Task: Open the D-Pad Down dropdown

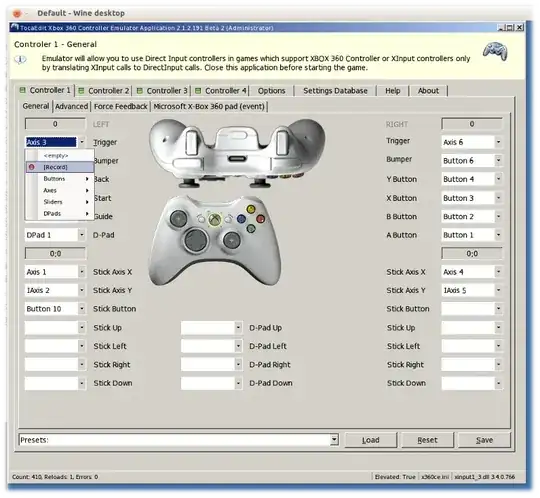Action: [238, 383]
